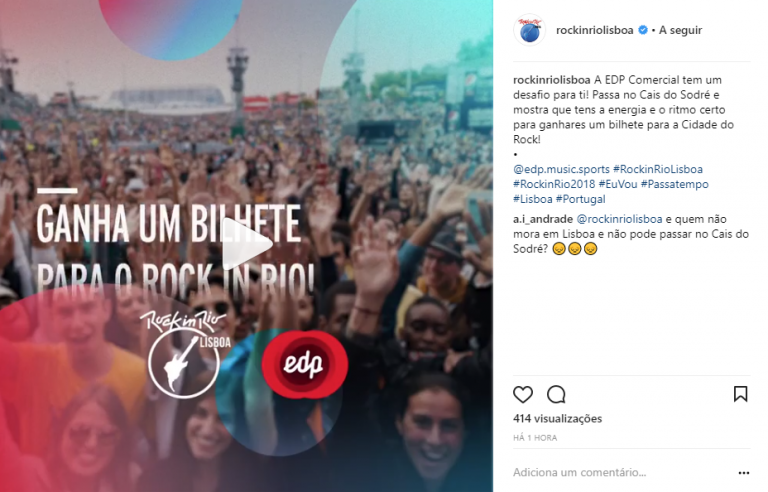The width and height of the screenshot is (768, 492).
Task: Focus the Adiciona um comentário field
Action: tap(622, 472)
